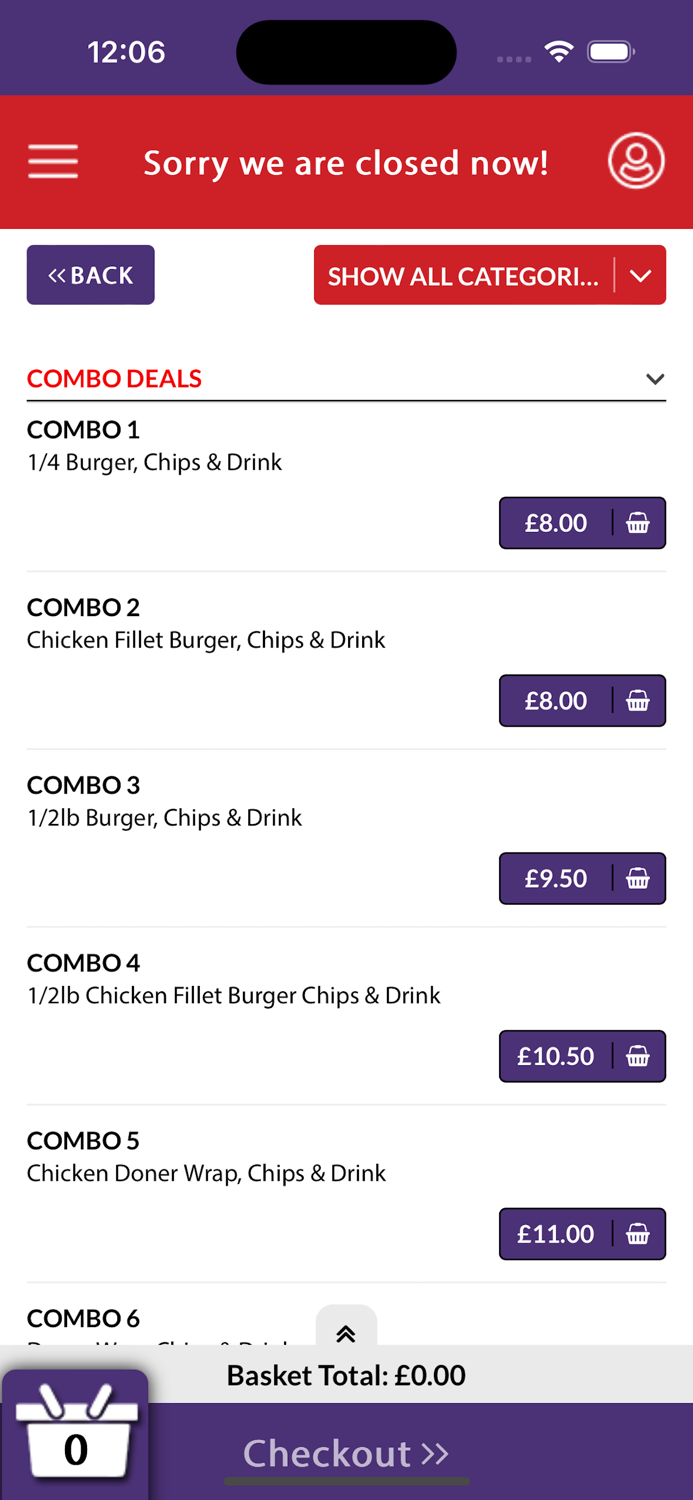Tap the Sorry we are closed banner
The image size is (693, 1500).
click(346, 162)
